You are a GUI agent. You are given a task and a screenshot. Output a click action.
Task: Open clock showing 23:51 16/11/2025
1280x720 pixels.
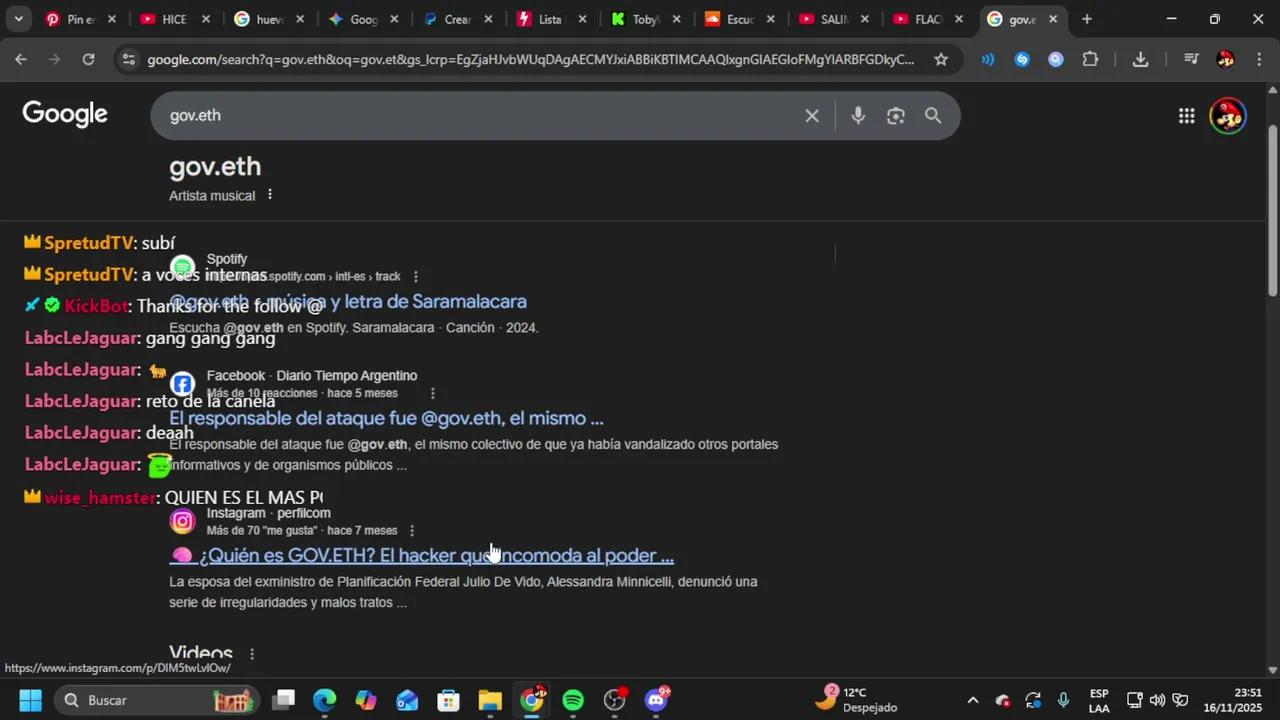[1233, 700]
